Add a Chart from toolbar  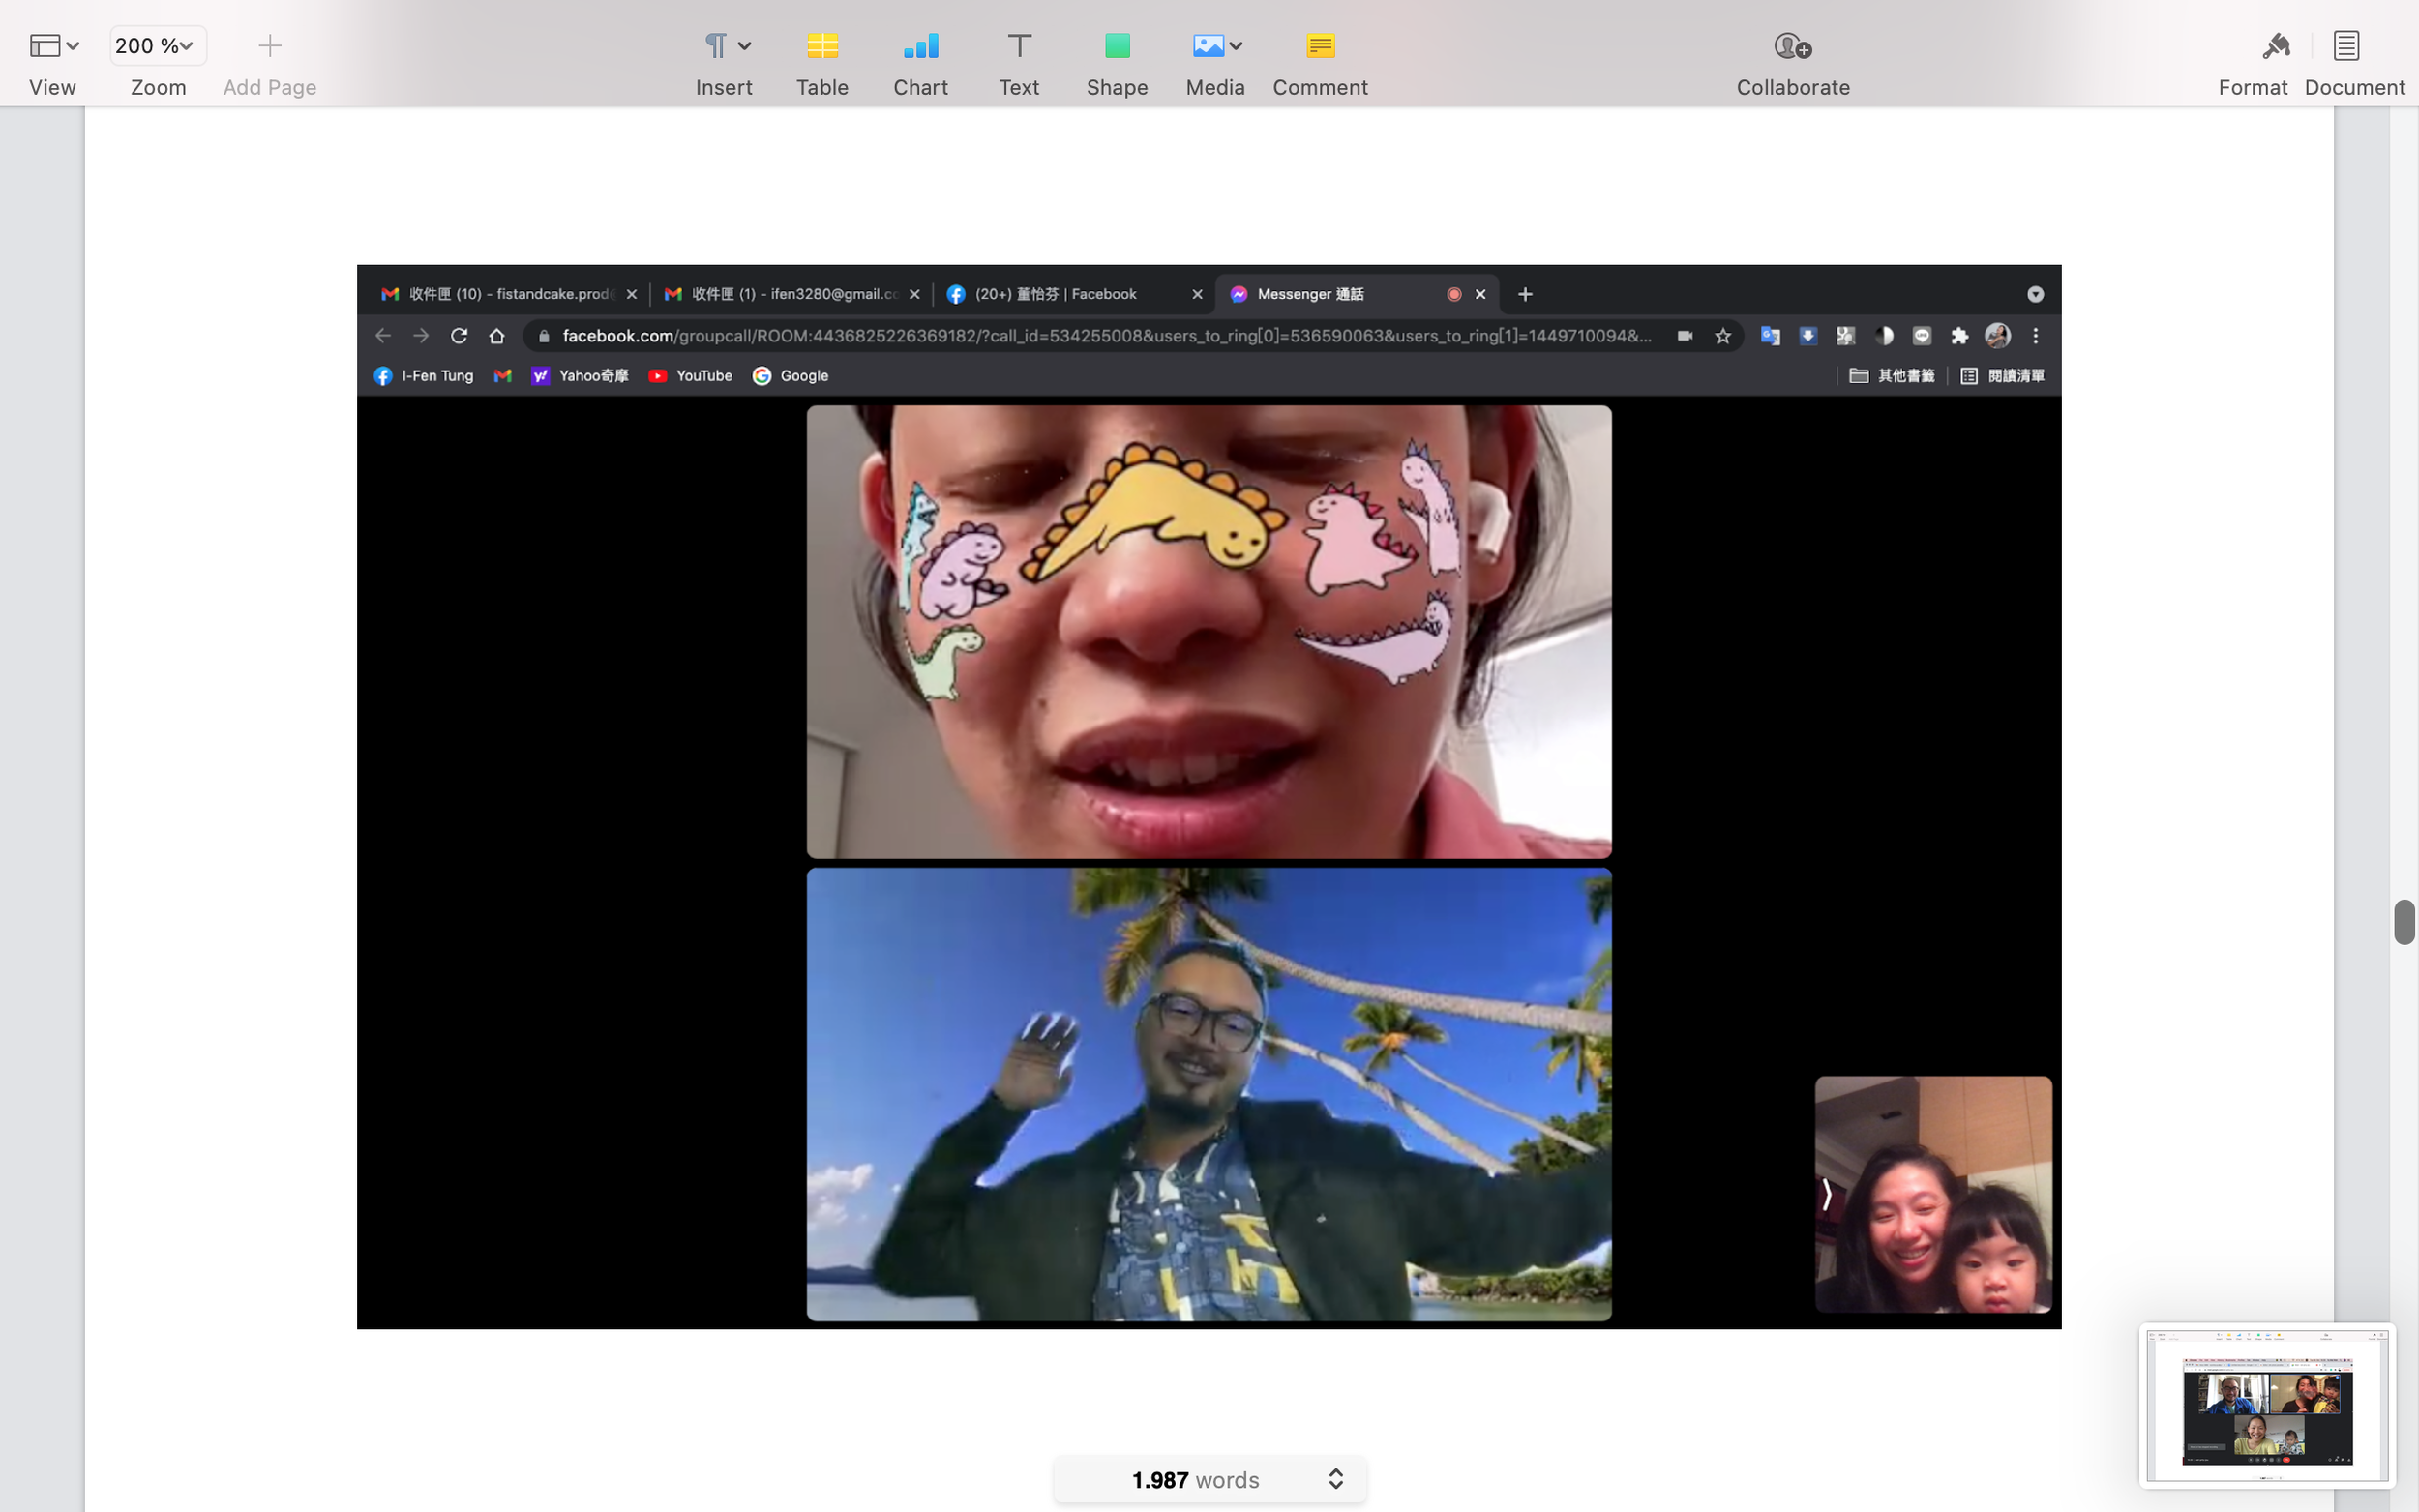pyautogui.click(x=920, y=46)
